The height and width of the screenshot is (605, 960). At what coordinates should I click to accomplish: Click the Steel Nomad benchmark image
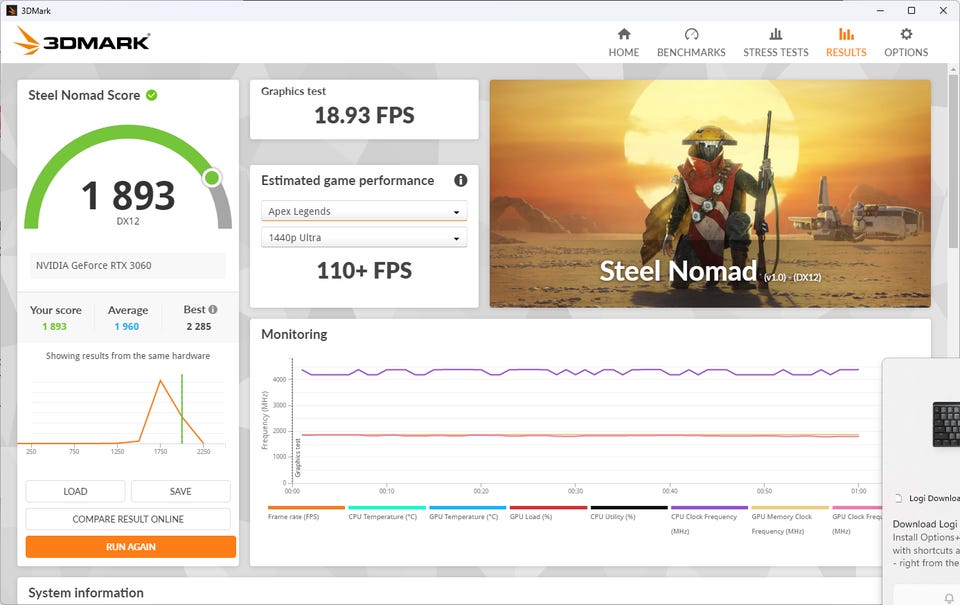click(710, 194)
